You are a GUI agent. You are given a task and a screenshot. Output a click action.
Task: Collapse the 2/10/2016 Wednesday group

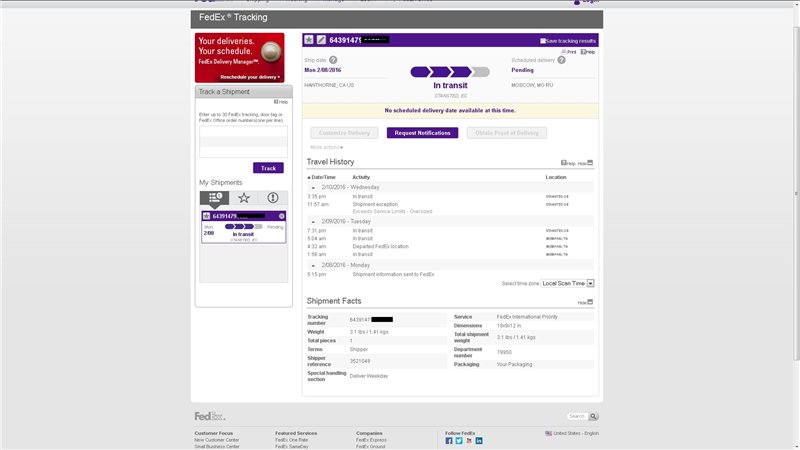click(312, 187)
